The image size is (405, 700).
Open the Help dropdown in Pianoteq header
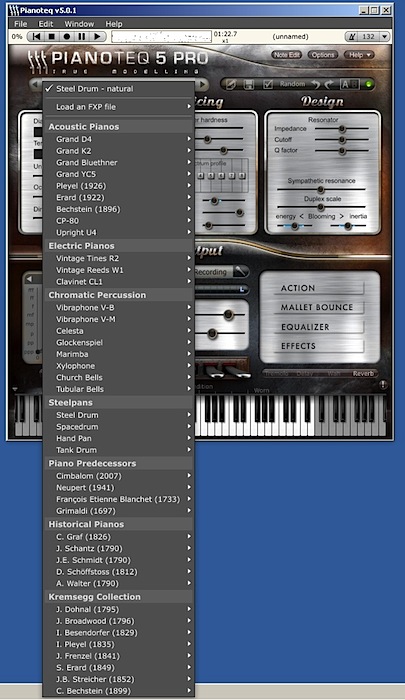(359, 55)
